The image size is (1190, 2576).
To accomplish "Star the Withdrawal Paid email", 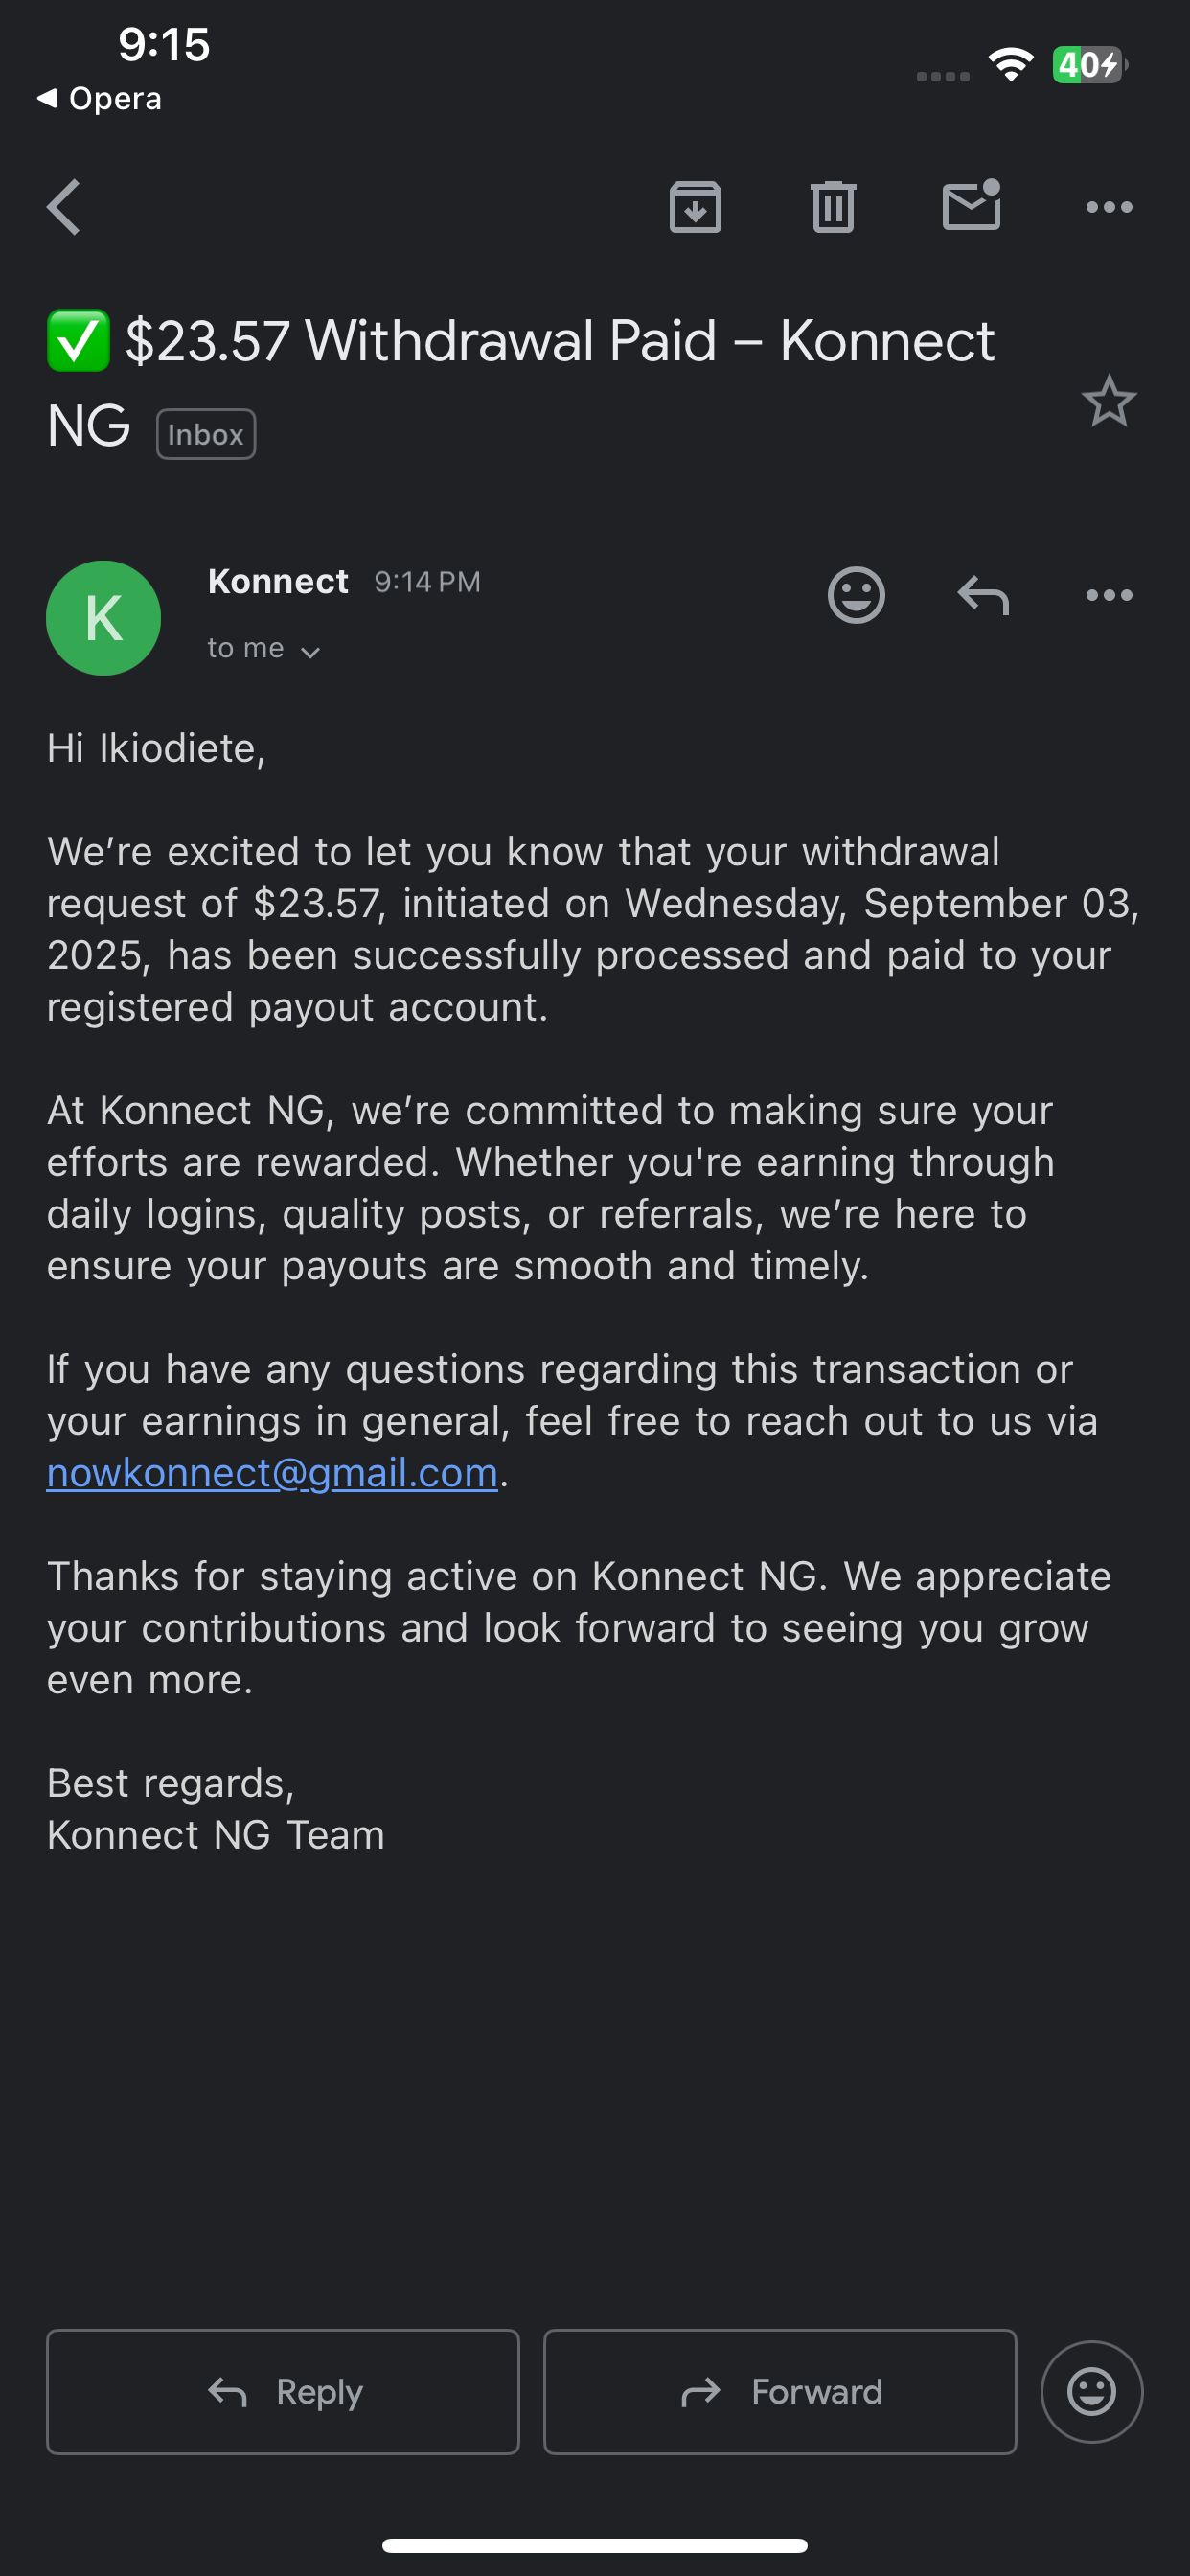I will 1109,401.
